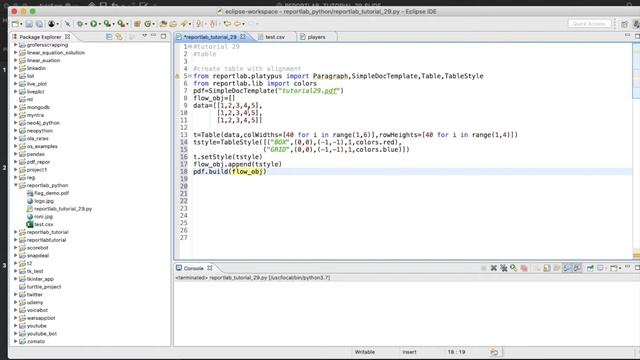Maximize the Package Explorer view
The image size is (640, 360).
coord(164,36)
